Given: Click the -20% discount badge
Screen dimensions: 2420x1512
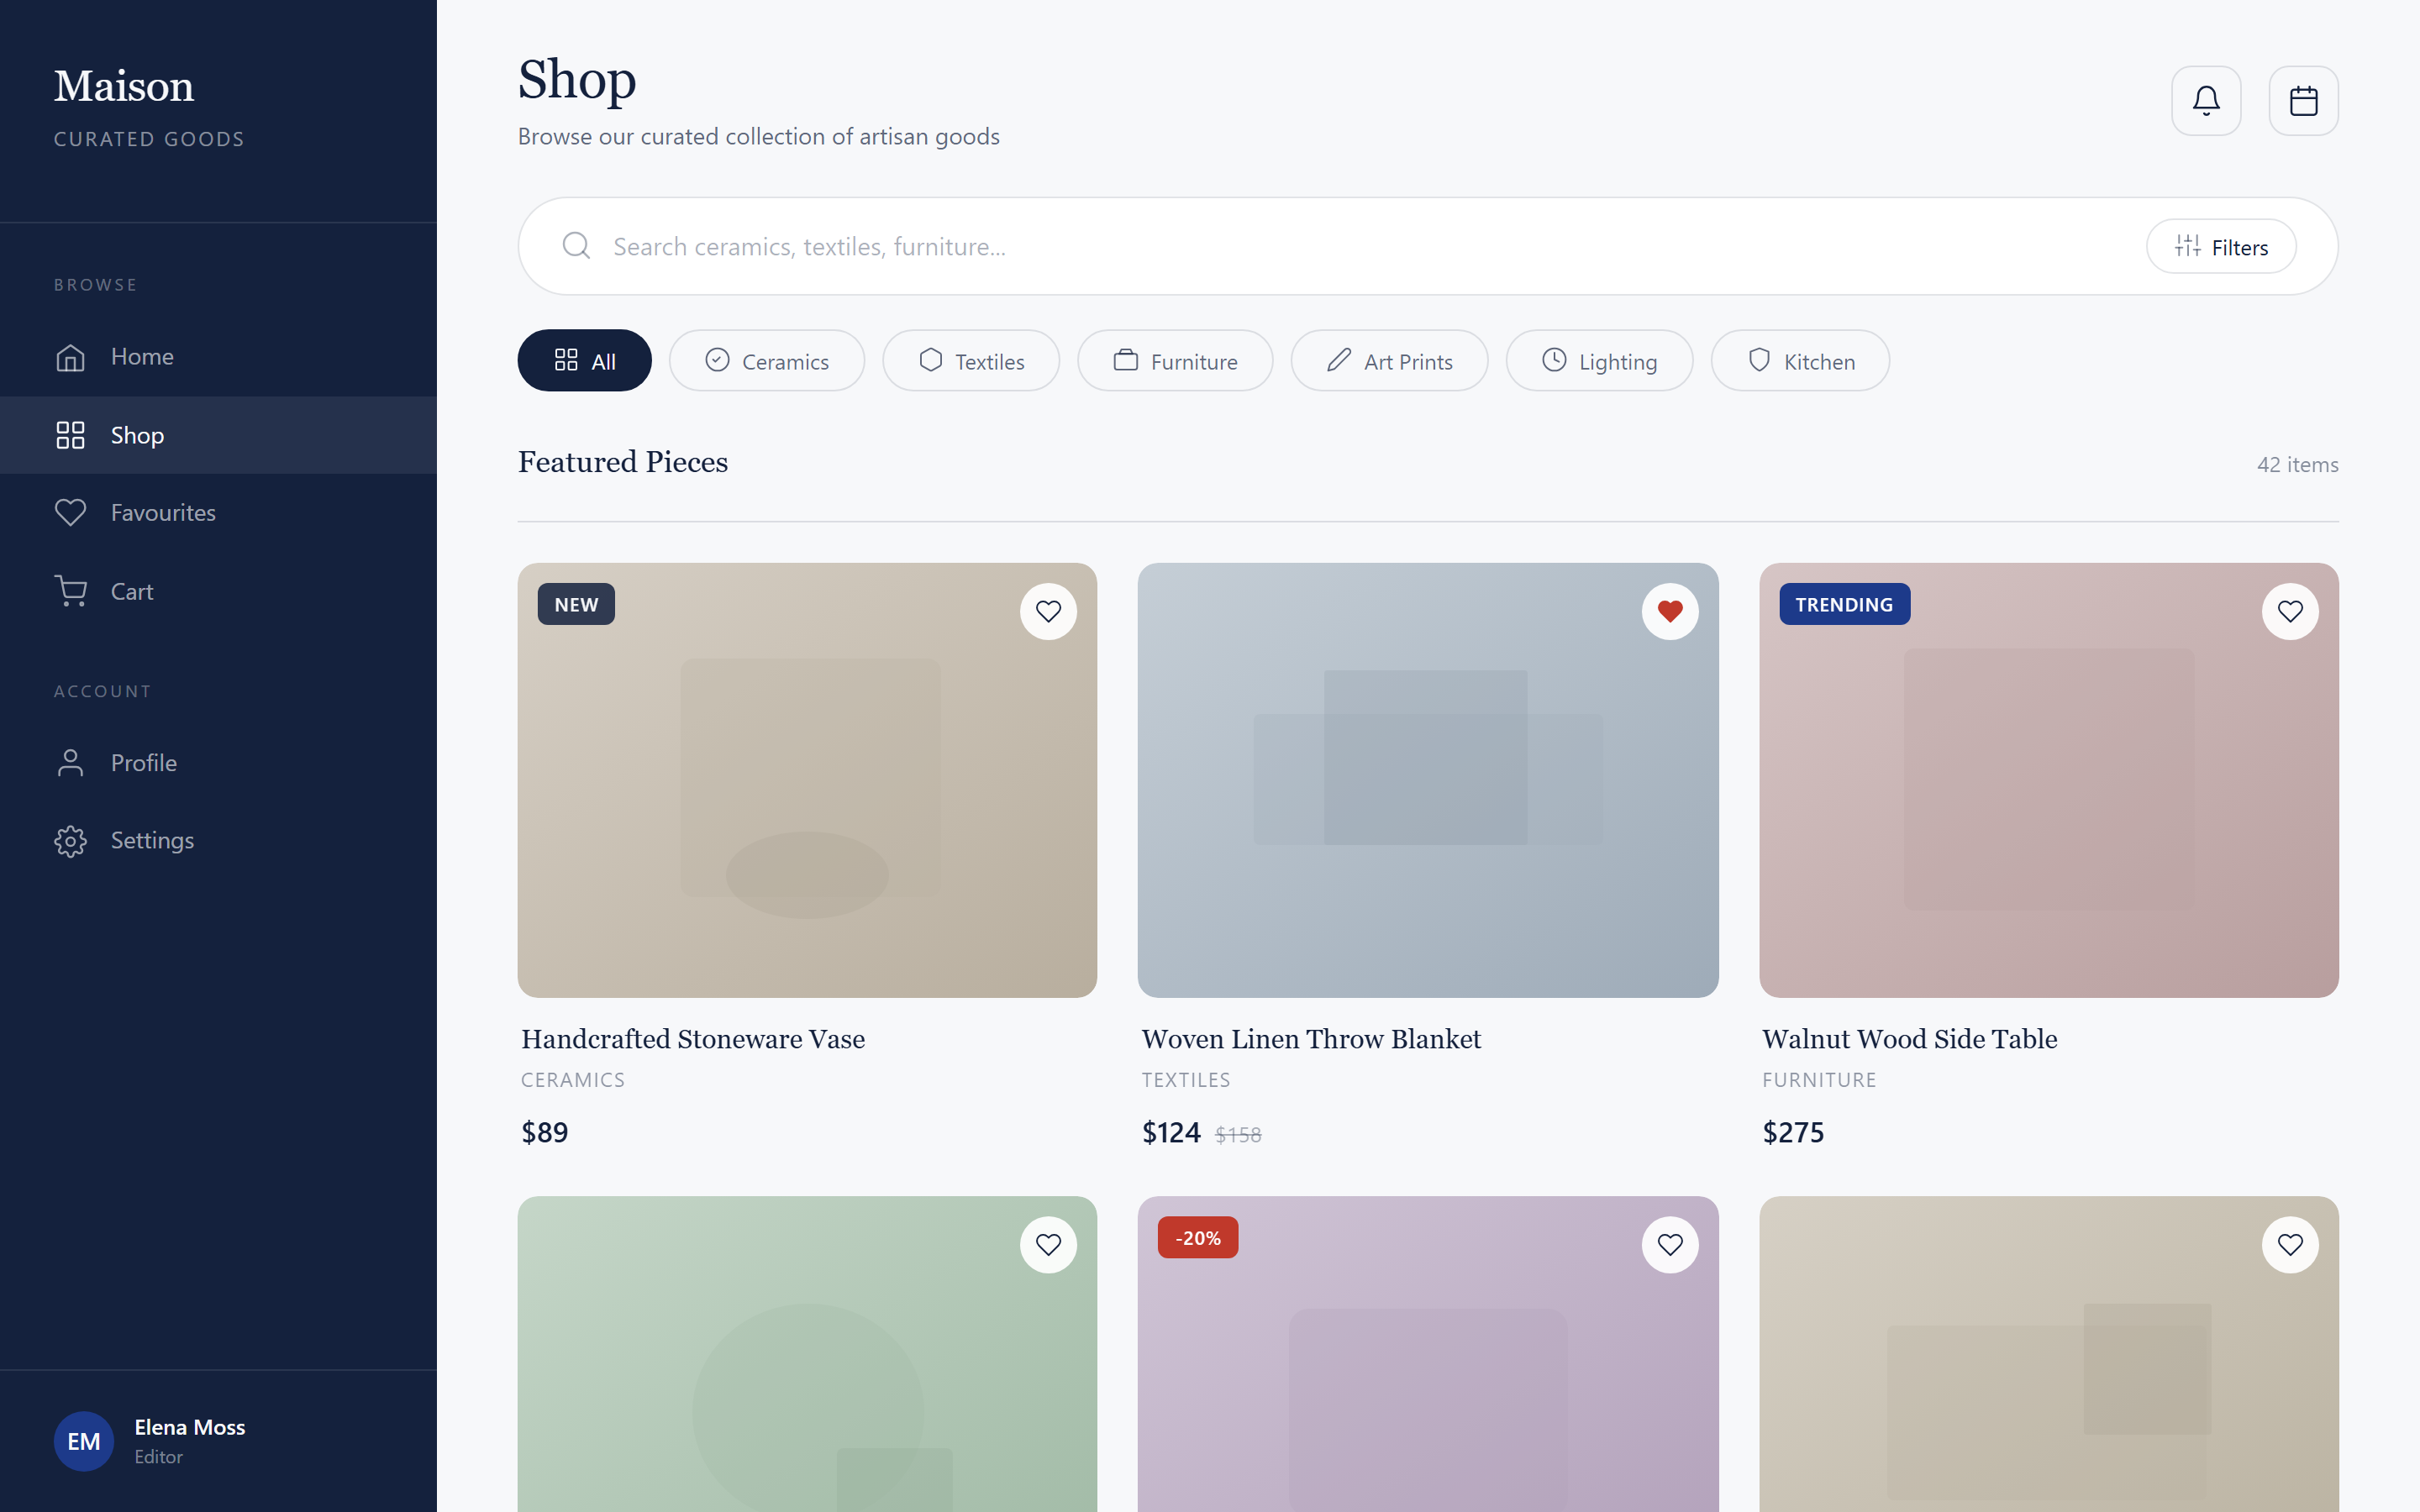Looking at the screenshot, I should pyautogui.click(x=1198, y=1237).
